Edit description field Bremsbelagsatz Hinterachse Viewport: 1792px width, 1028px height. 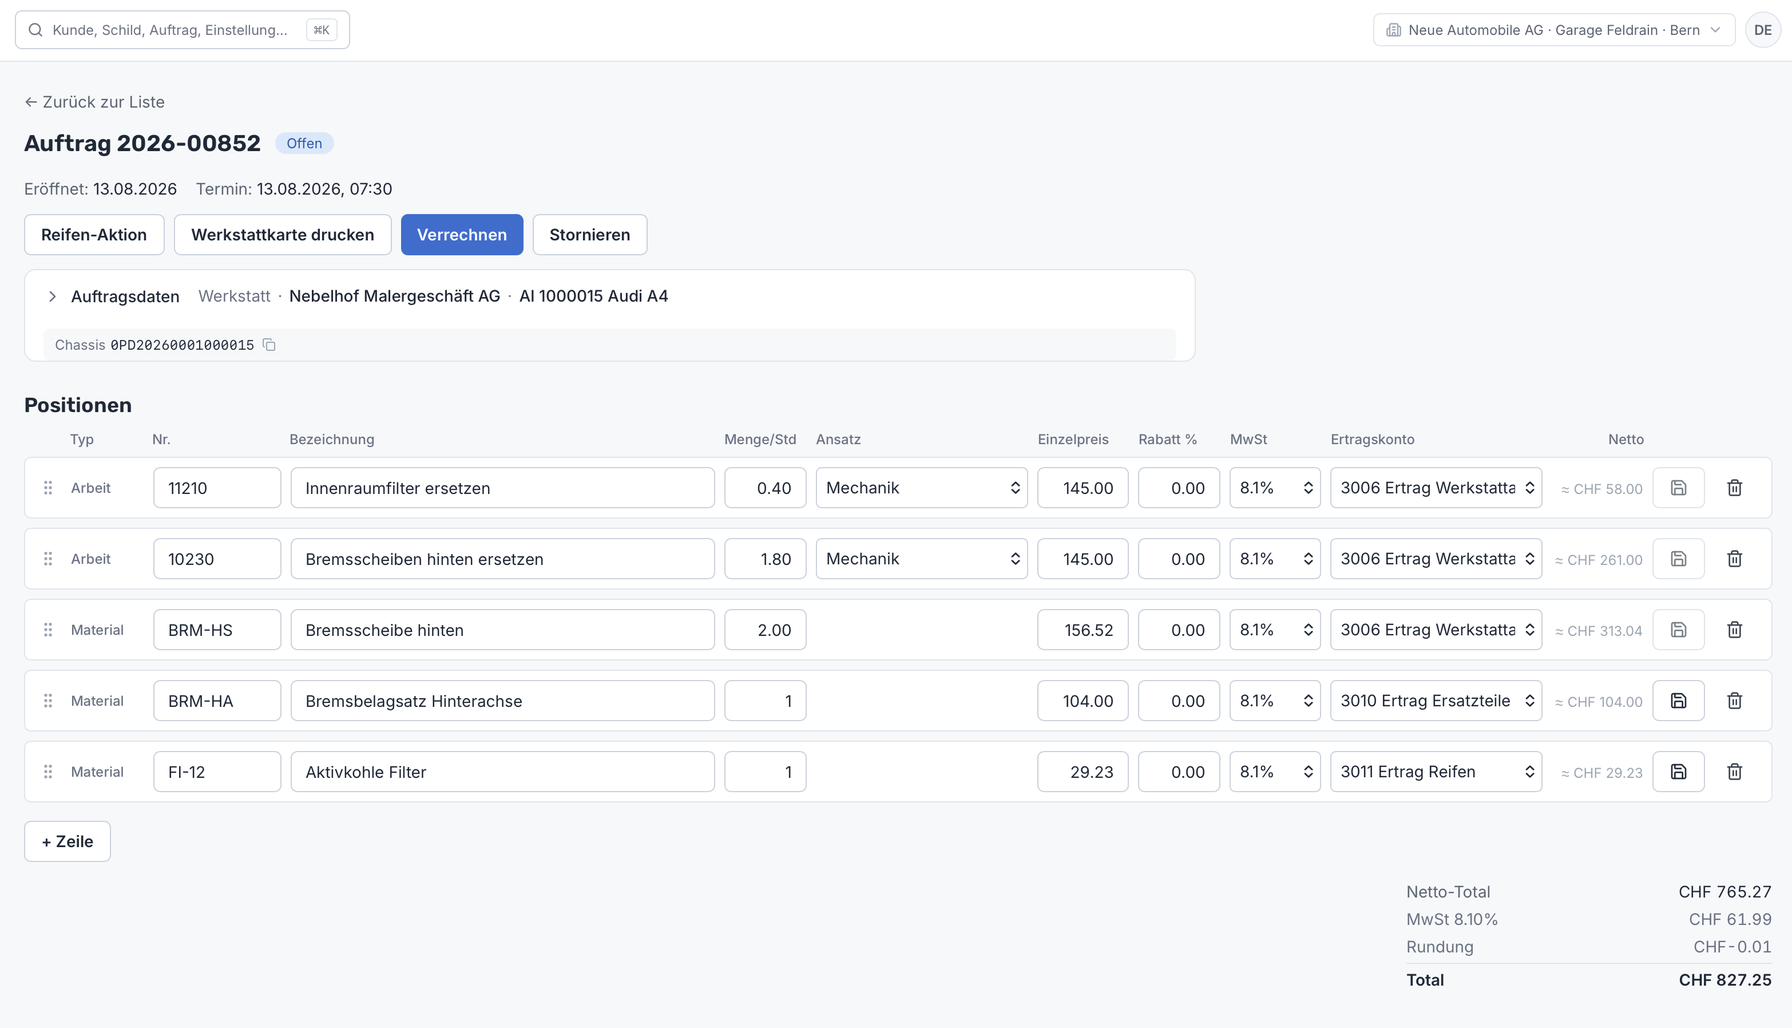(503, 701)
